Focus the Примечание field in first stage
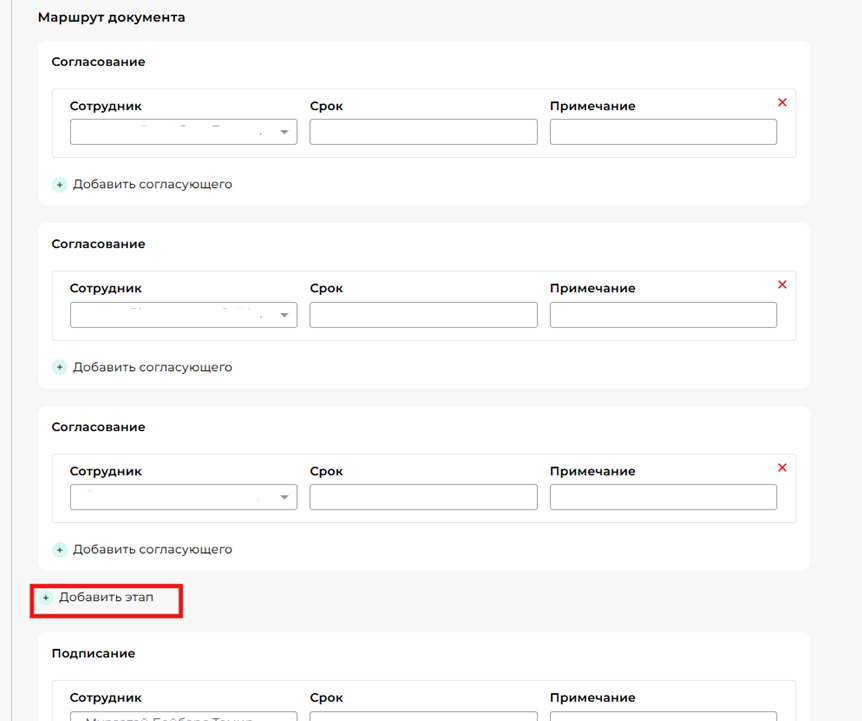 [x=663, y=132]
